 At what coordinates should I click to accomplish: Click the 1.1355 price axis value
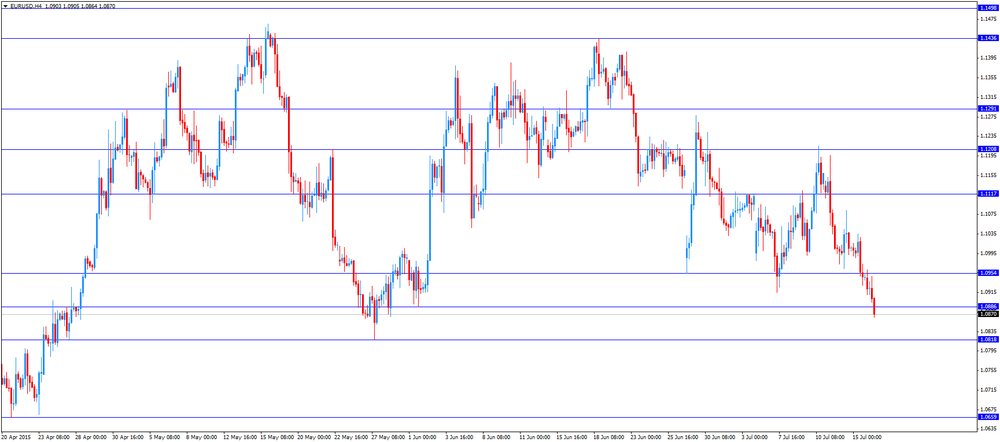(x=989, y=78)
